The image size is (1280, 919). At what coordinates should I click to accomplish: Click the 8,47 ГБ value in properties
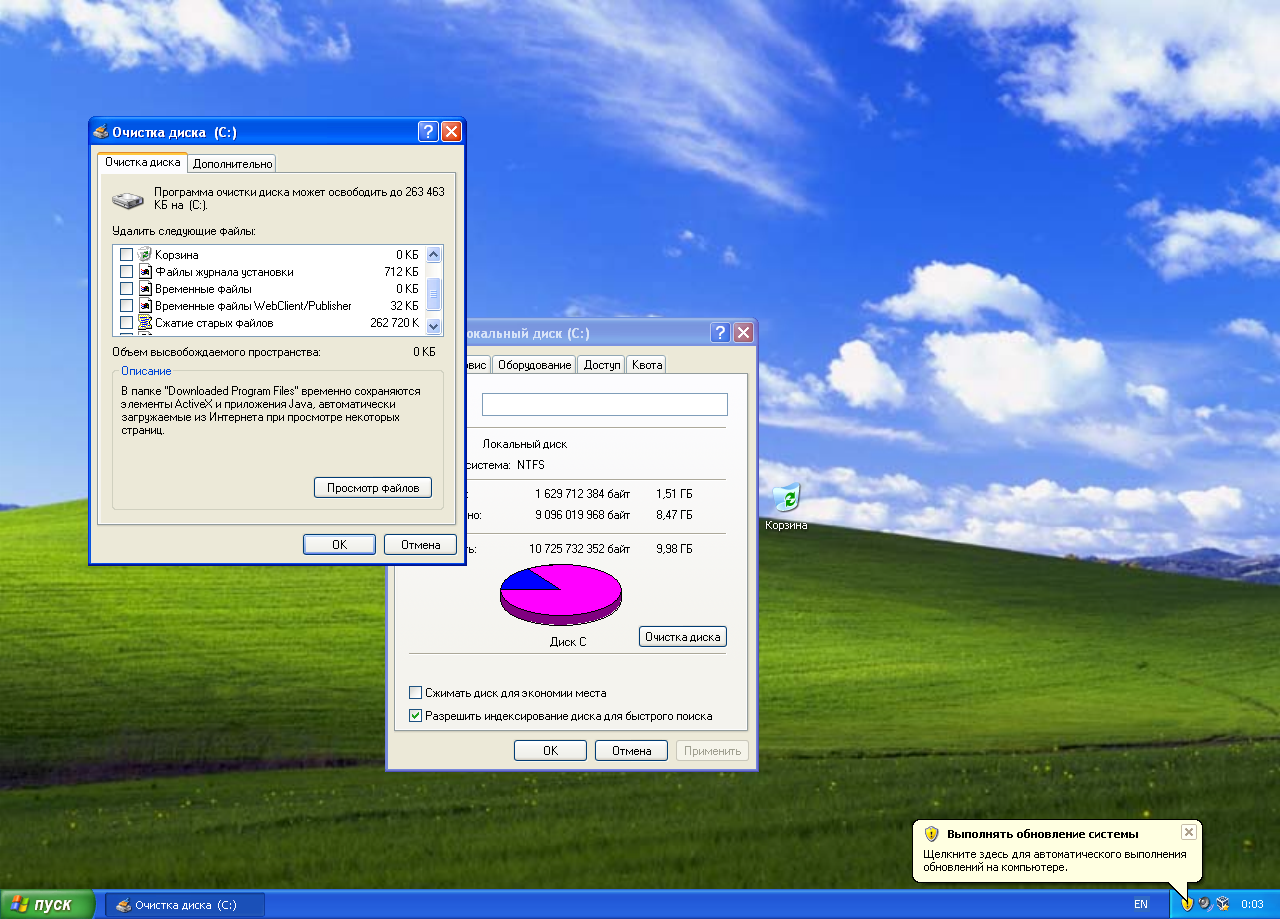click(674, 514)
